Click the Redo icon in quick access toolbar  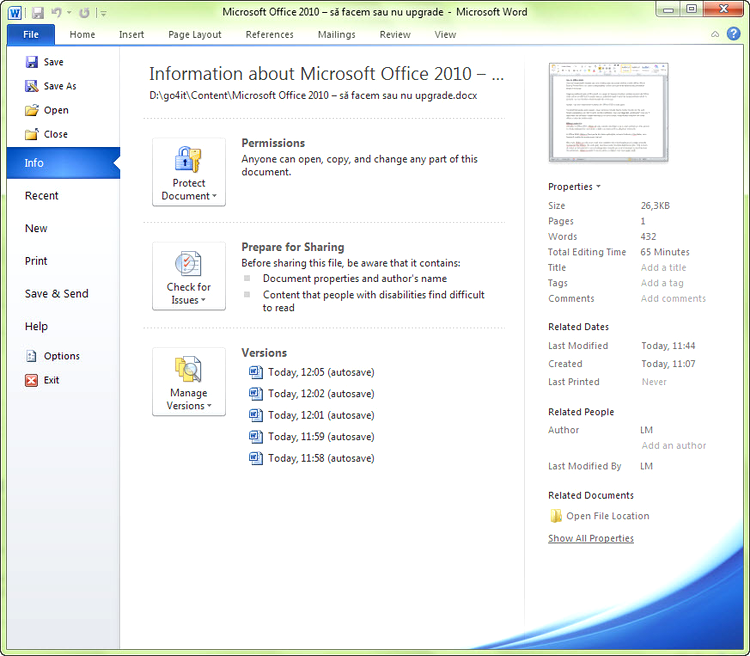pyautogui.click(x=84, y=13)
